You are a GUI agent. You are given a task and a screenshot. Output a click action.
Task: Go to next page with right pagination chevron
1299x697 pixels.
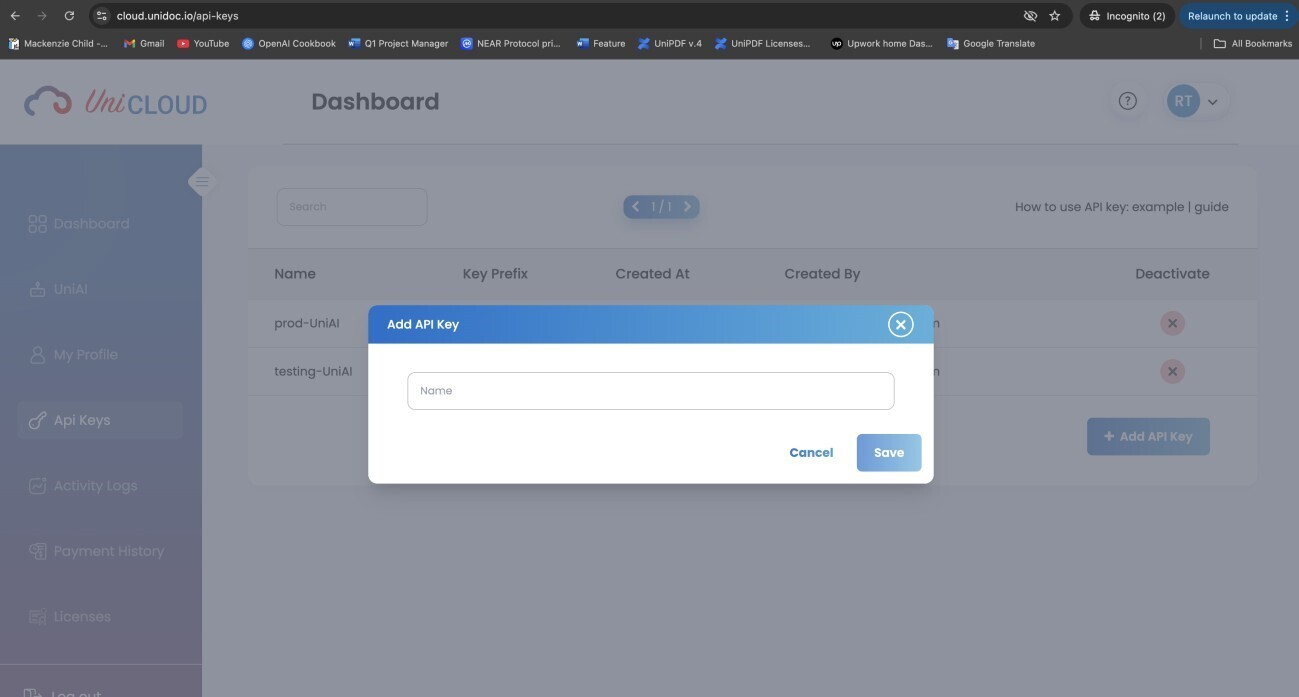point(686,206)
